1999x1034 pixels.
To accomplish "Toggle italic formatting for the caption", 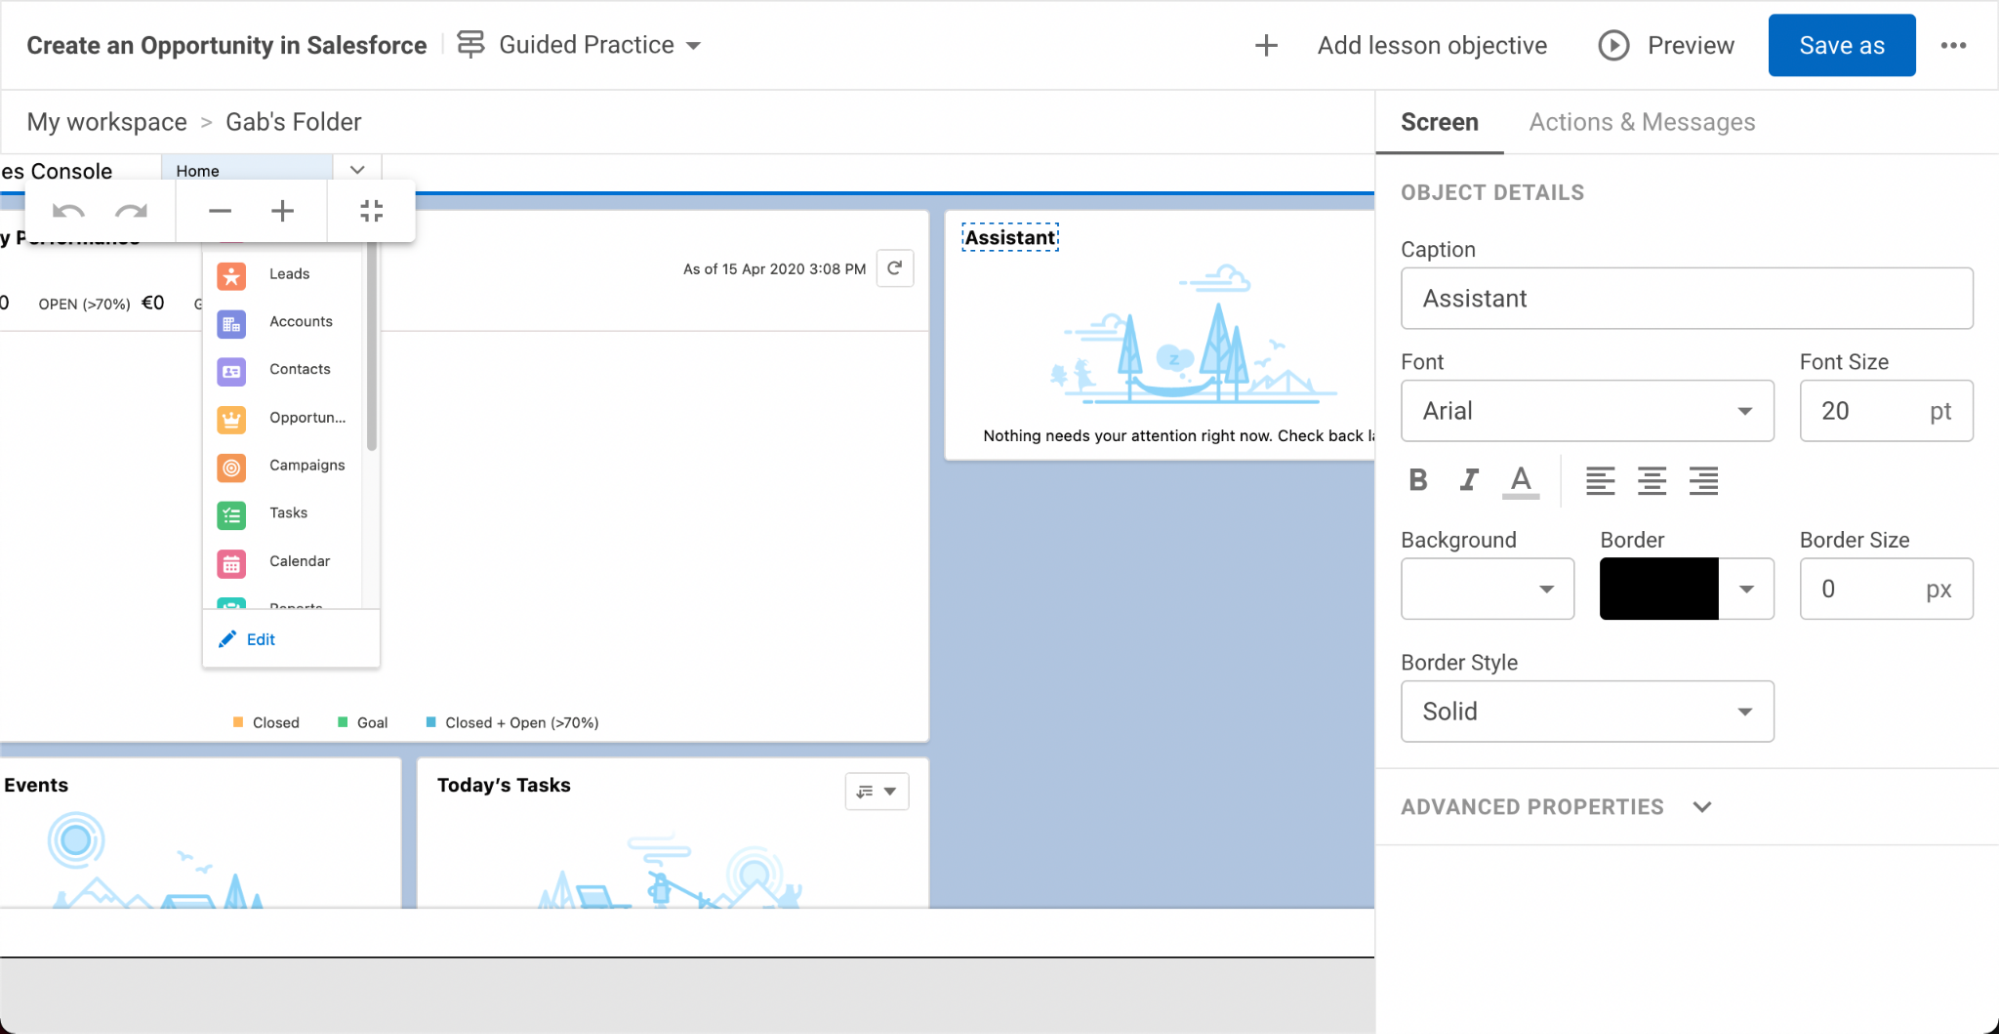I will [x=1468, y=480].
